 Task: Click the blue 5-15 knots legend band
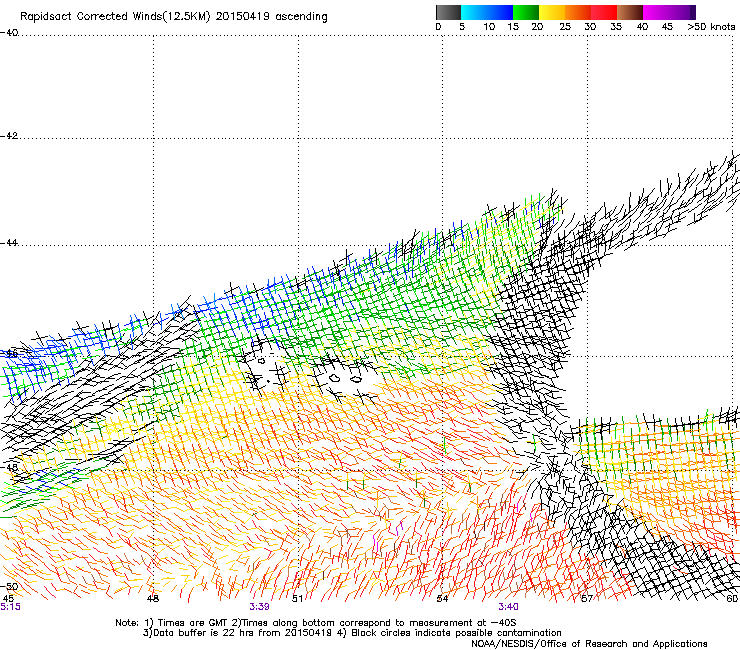[x=487, y=12]
